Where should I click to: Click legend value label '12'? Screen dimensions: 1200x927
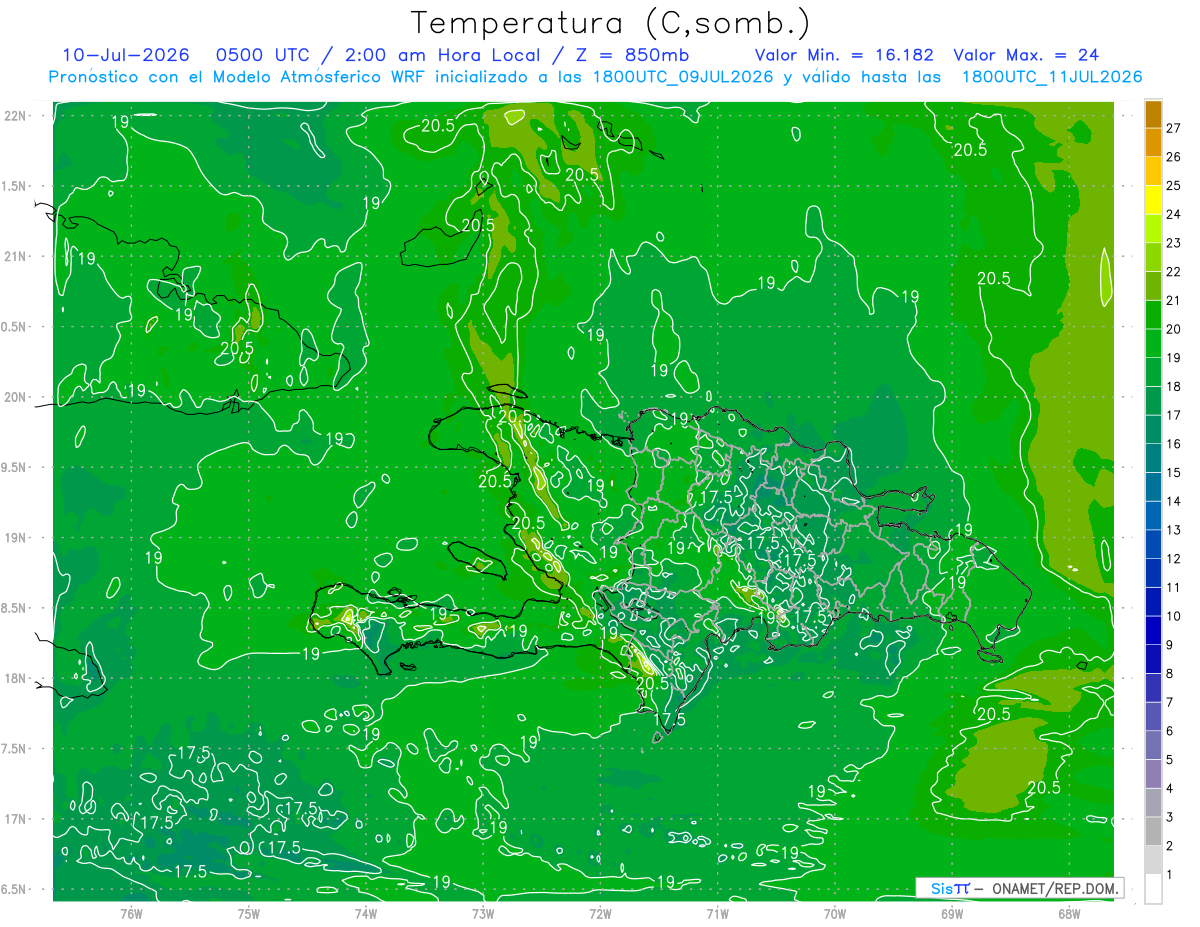1173,559
